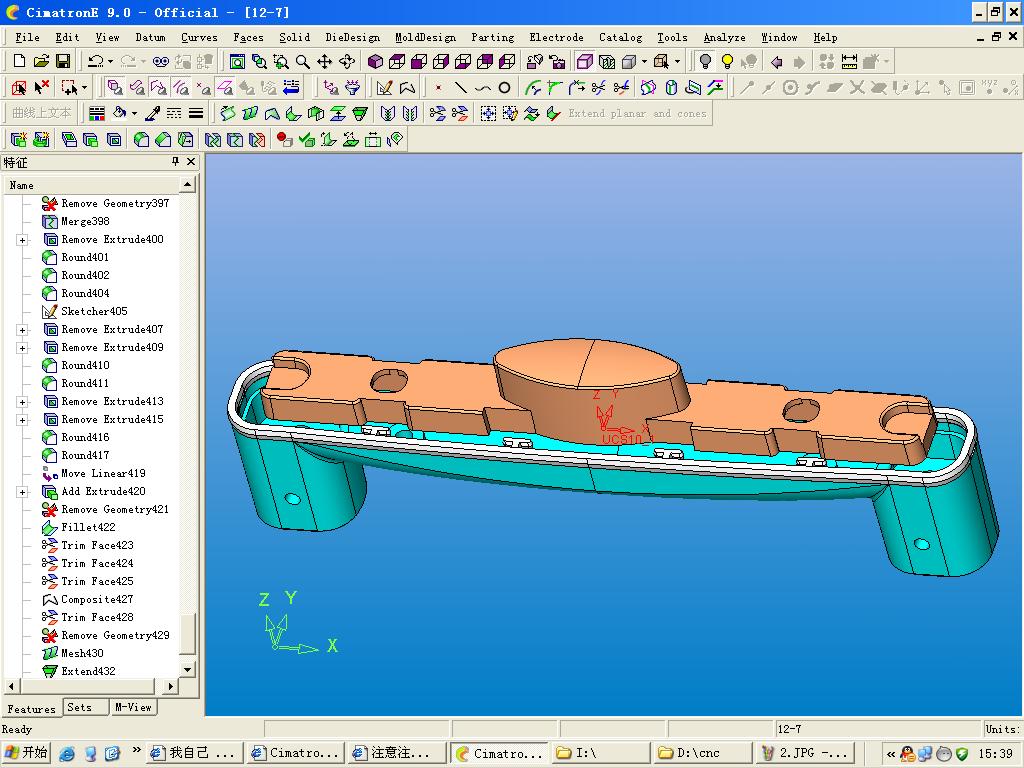Switch to the M-View tab
This screenshot has height=768, width=1024.
(133, 707)
